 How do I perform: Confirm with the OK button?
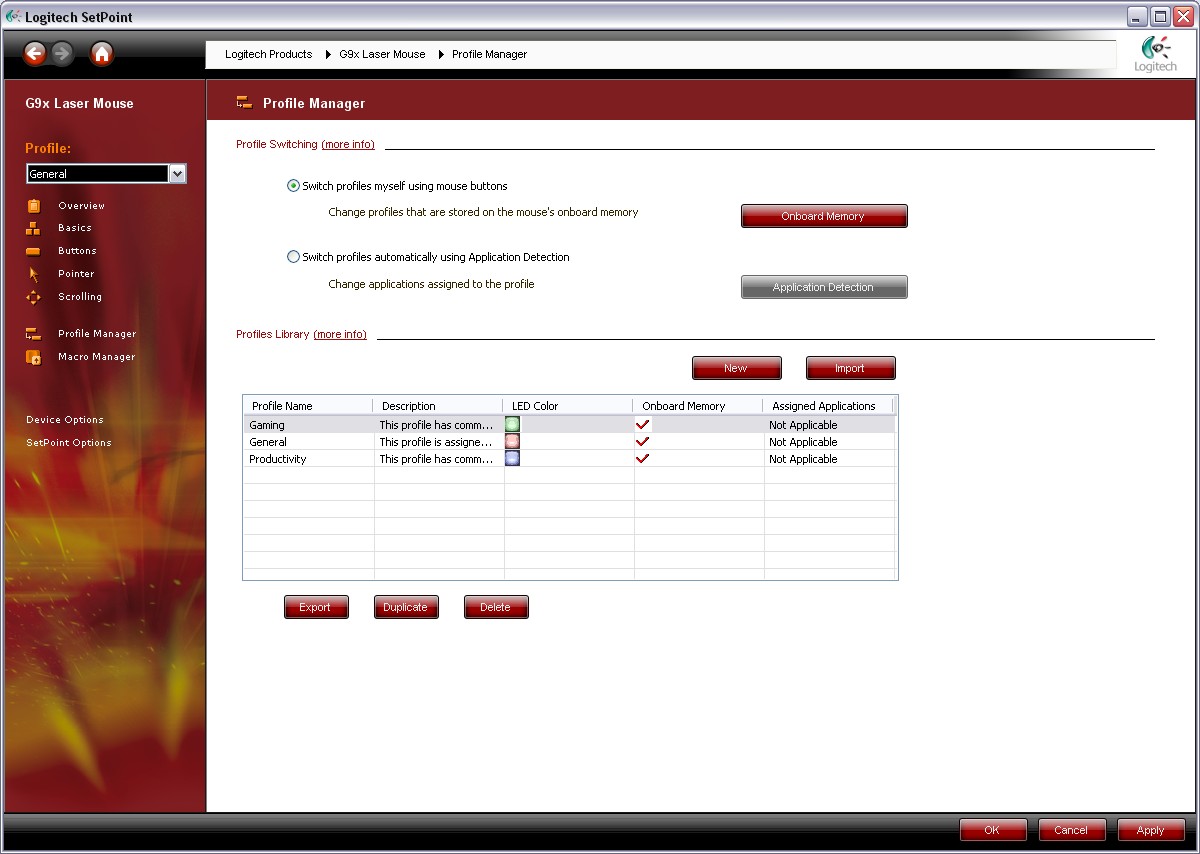[993, 830]
